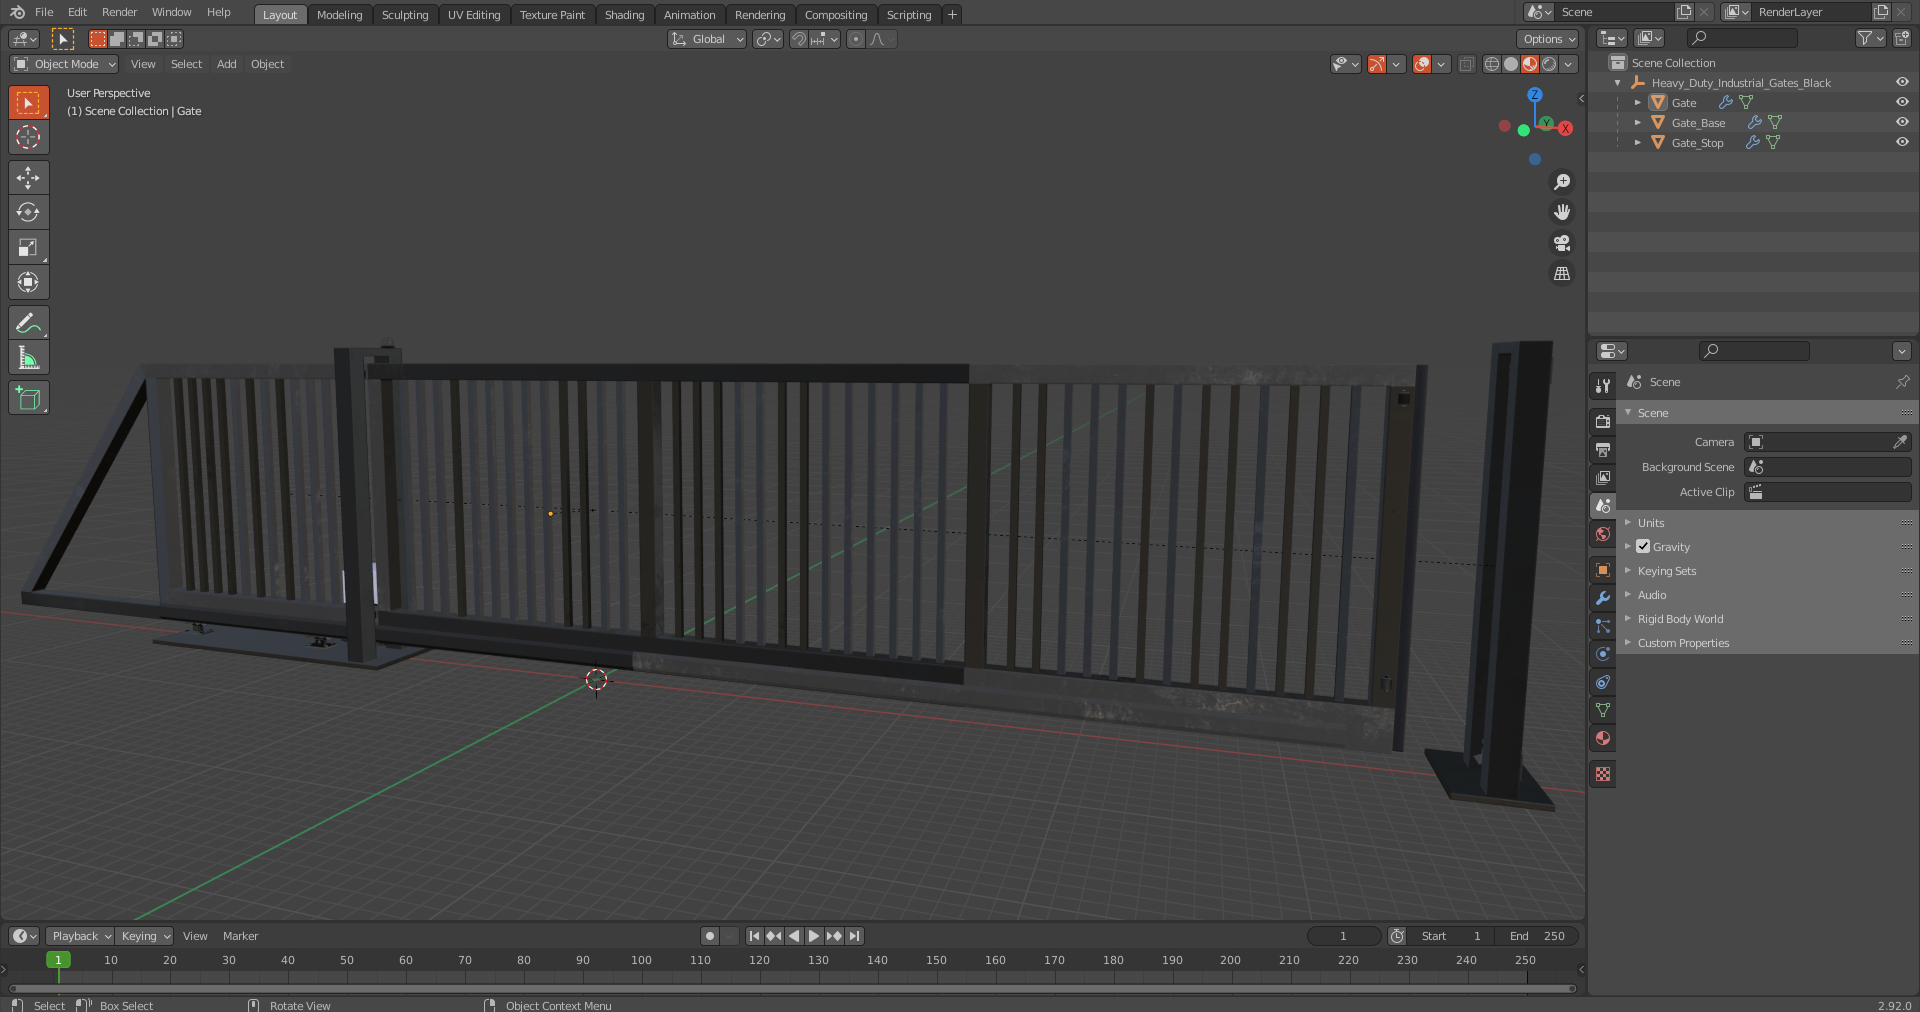The width and height of the screenshot is (1920, 1012).
Task: Hide the Gate_Base object in outliner
Action: click(x=1902, y=122)
